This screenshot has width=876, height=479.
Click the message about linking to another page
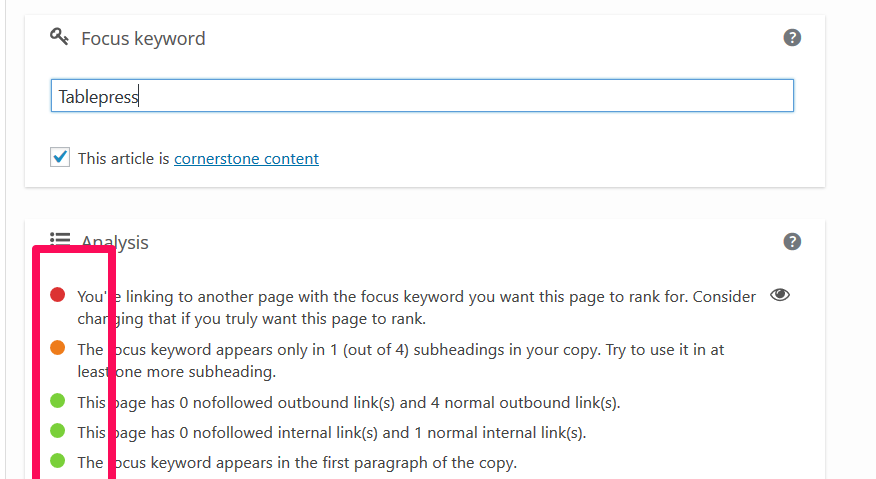pos(416,307)
